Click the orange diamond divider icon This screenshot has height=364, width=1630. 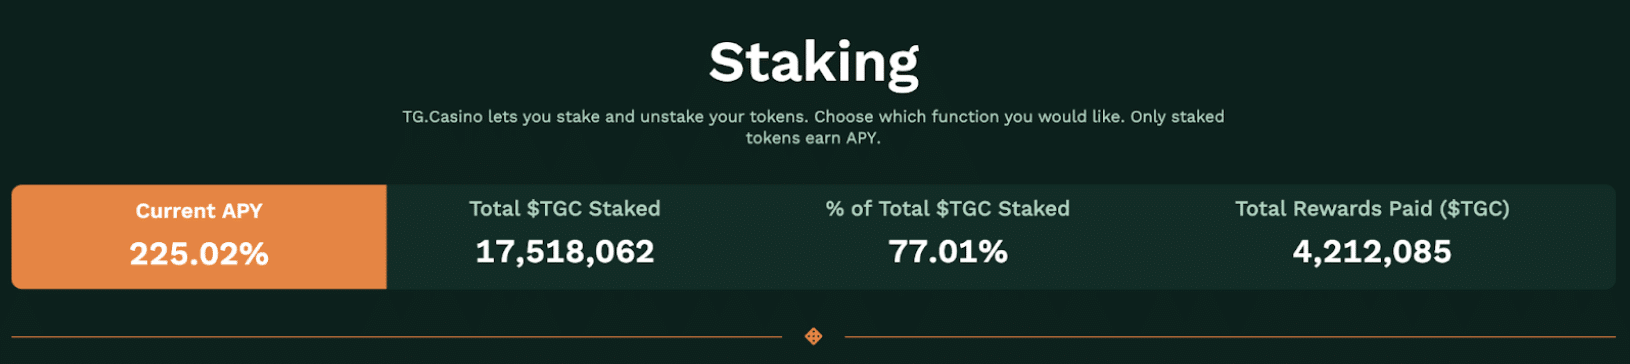(814, 337)
